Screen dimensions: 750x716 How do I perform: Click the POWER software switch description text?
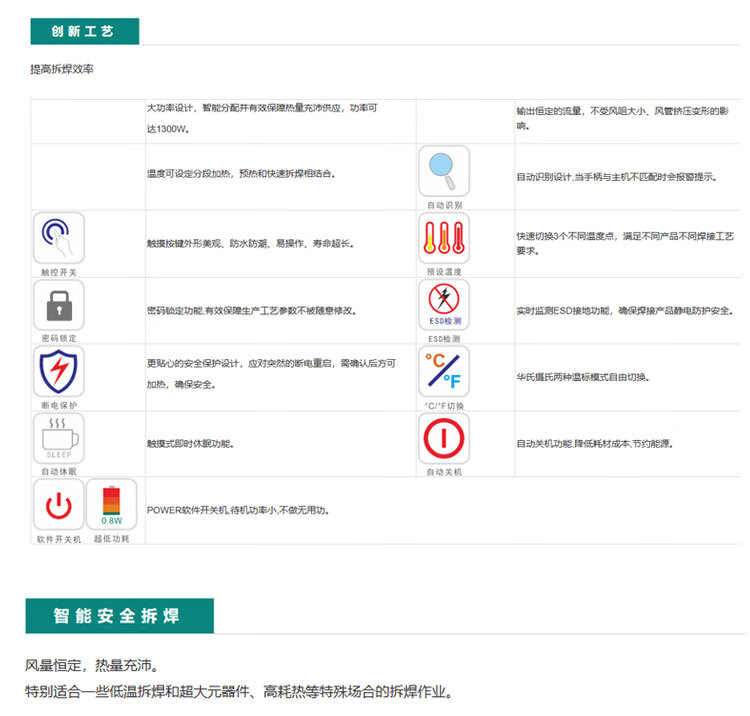click(x=238, y=510)
